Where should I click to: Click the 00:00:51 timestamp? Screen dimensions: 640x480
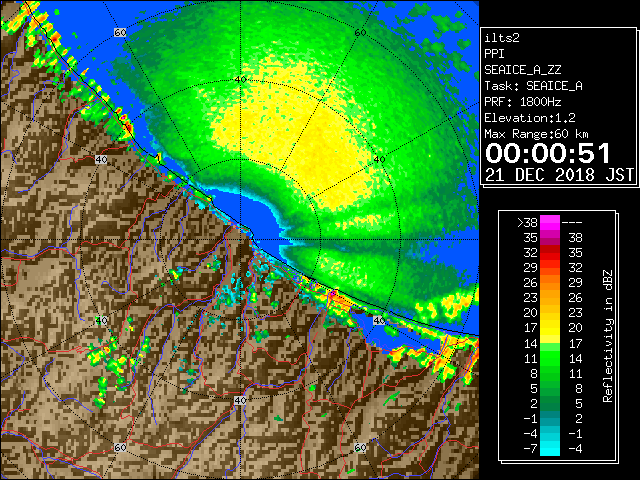(x=548, y=153)
